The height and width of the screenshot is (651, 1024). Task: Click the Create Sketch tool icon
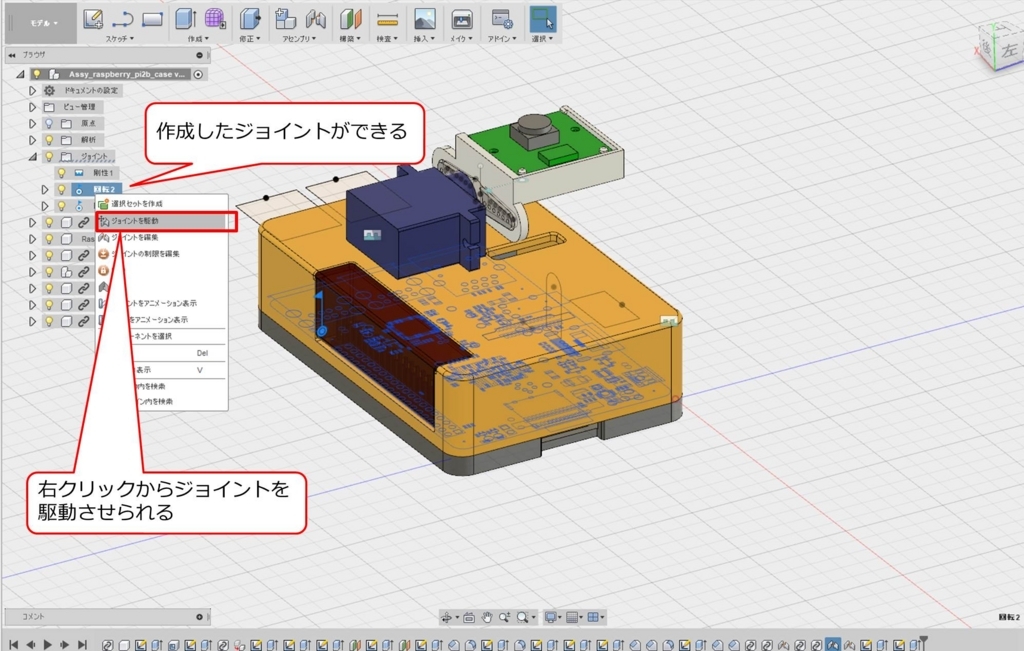[93, 19]
